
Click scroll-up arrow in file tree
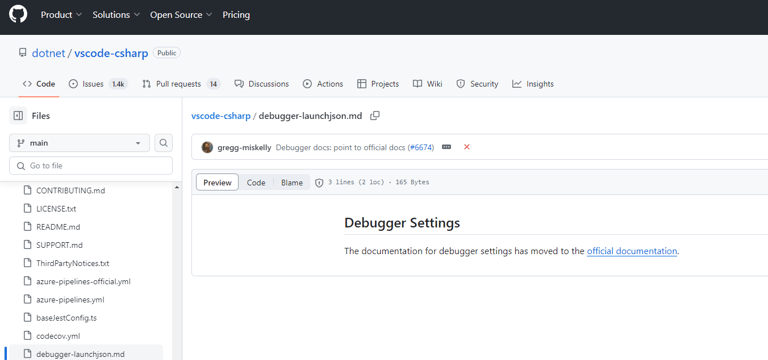176,188
